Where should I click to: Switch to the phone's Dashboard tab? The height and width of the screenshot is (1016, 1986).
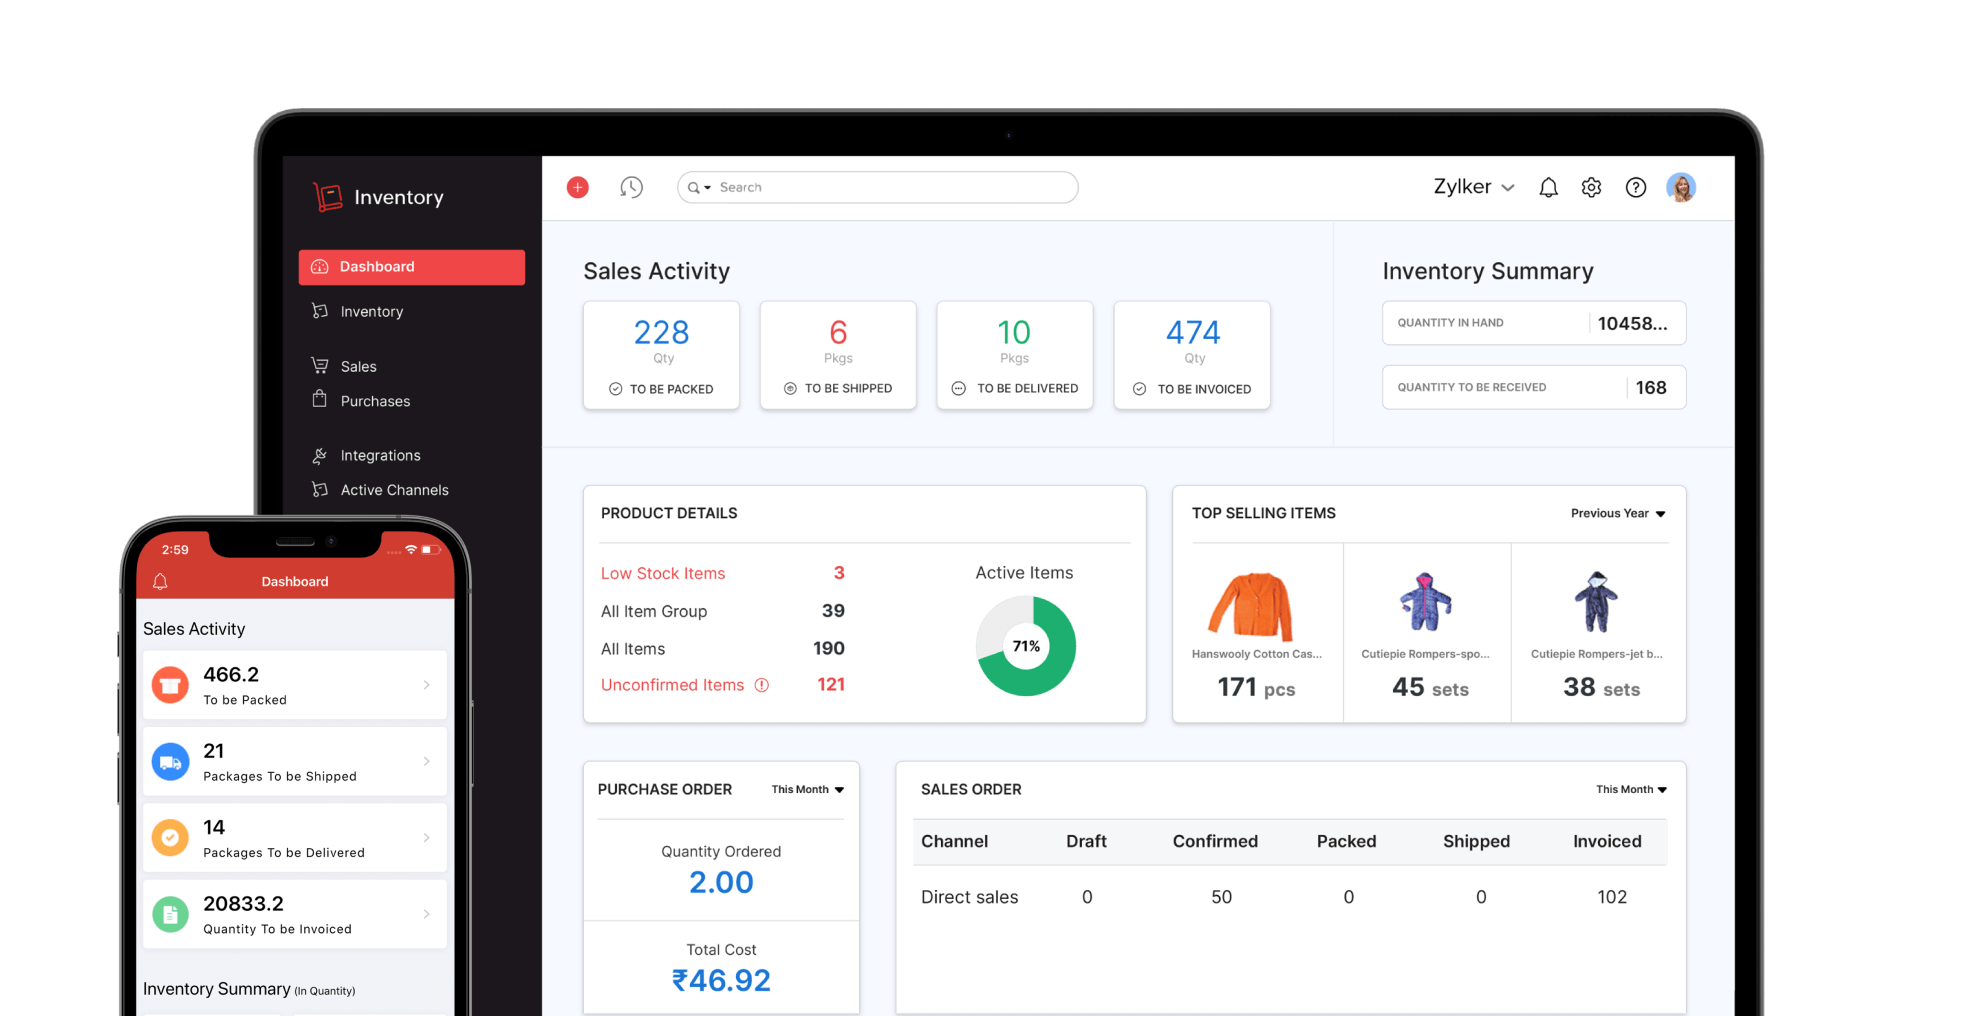(x=294, y=581)
